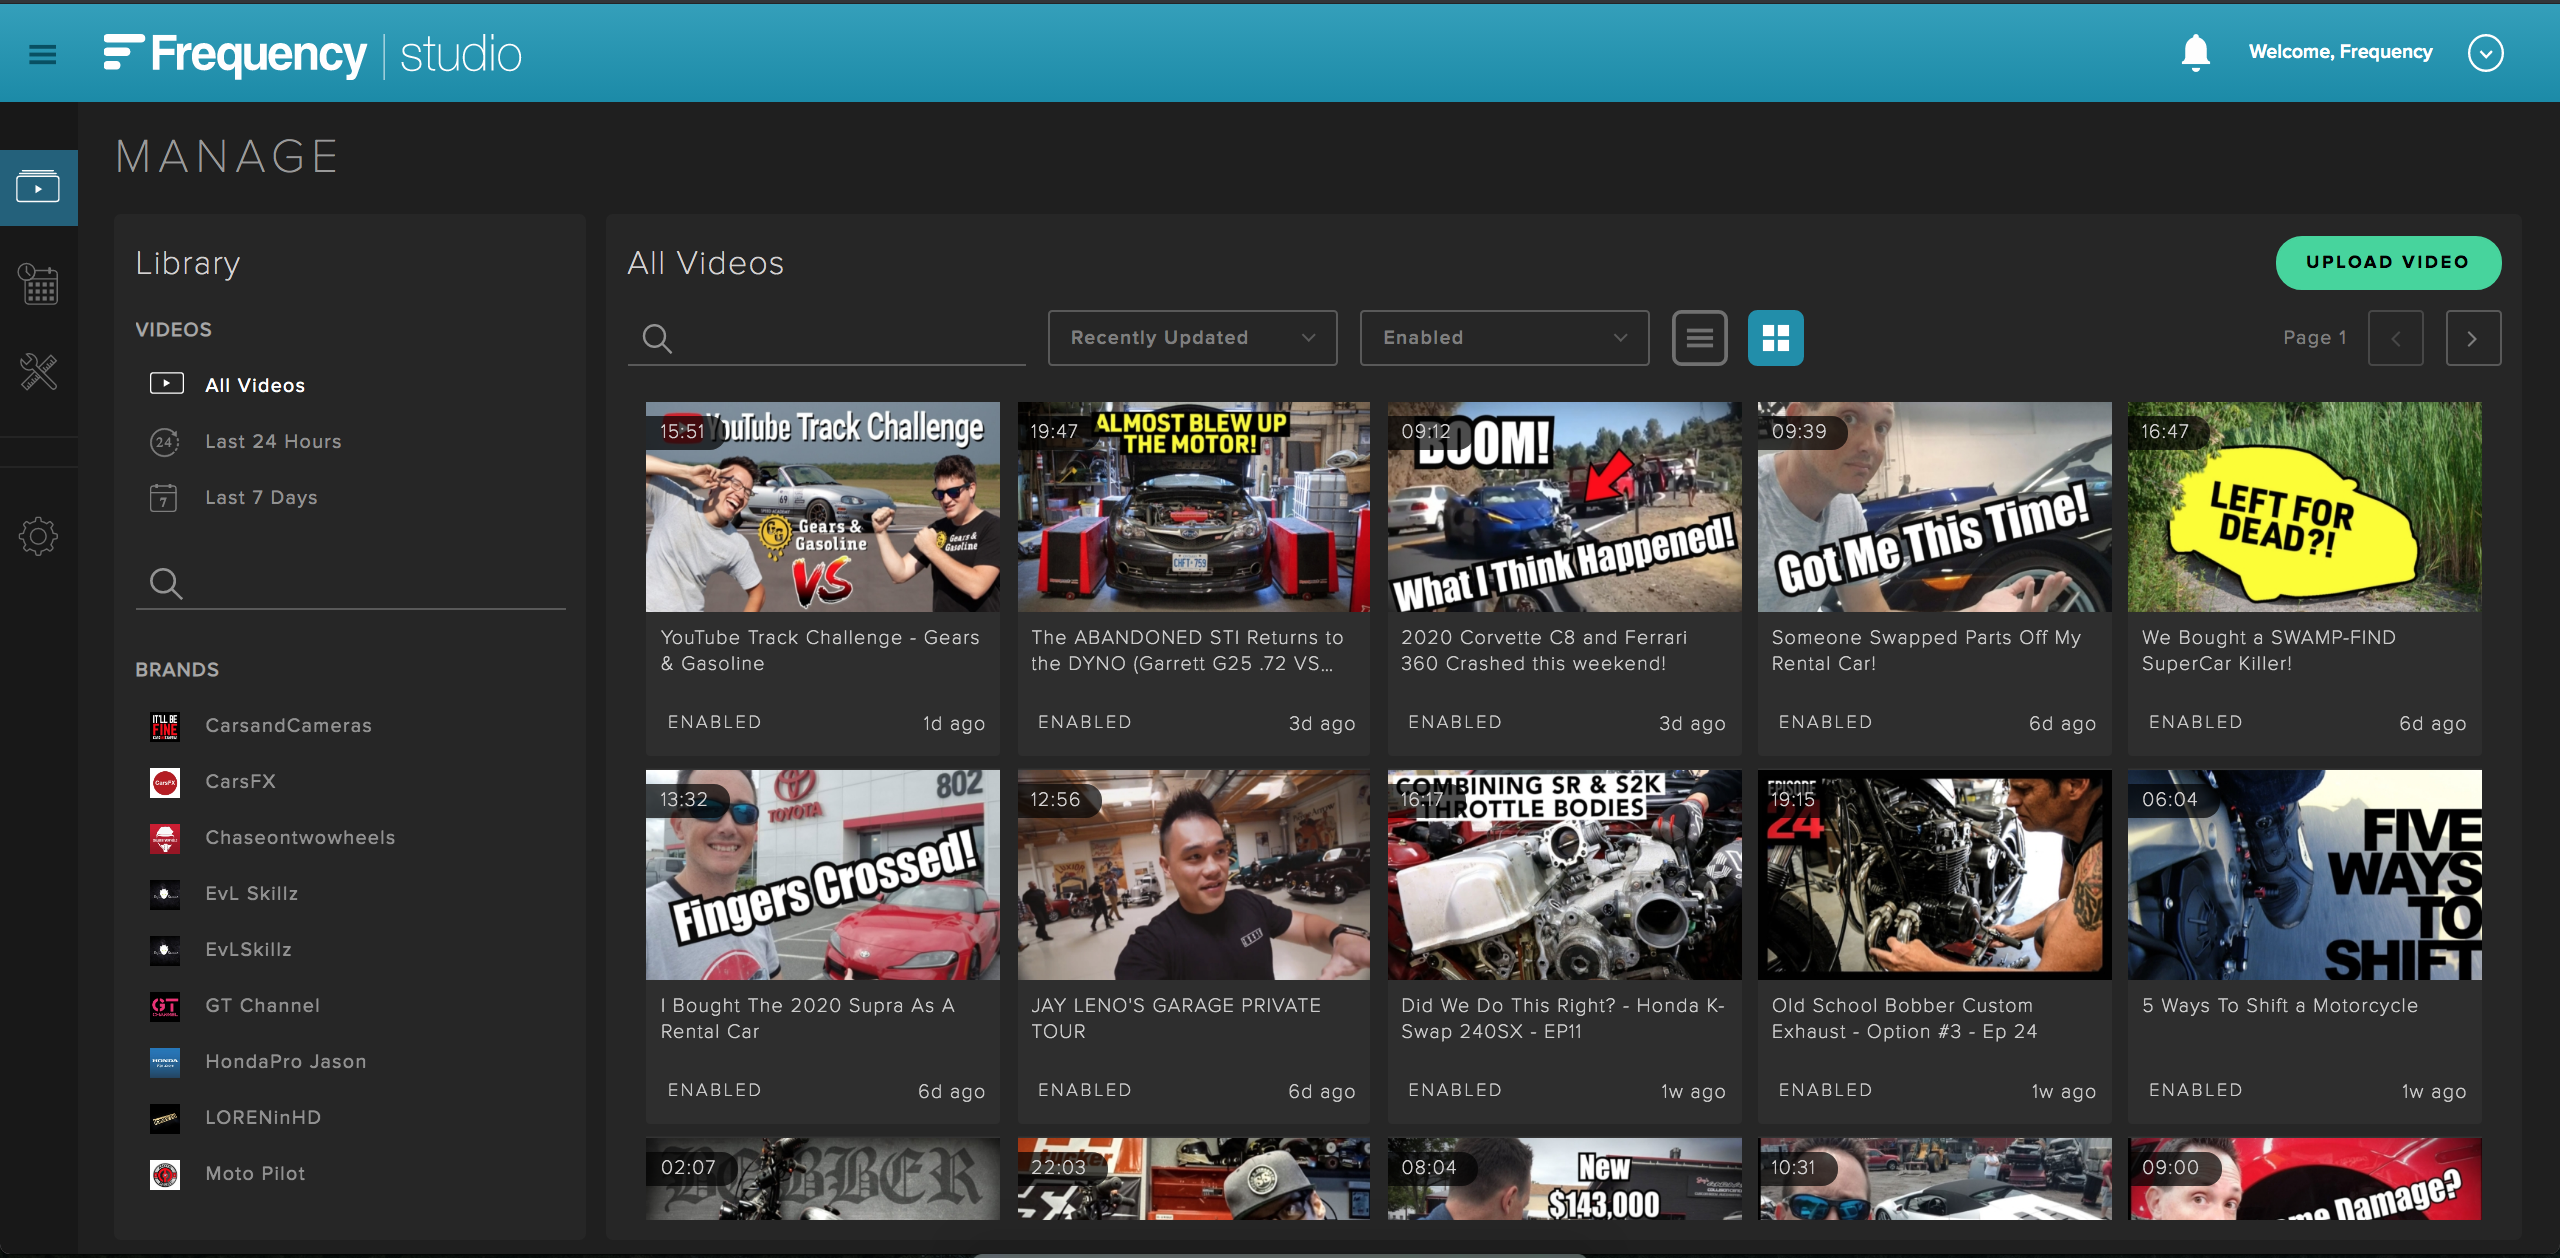Open the tools sidebar icon
This screenshot has height=1258, width=2560.
[38, 371]
